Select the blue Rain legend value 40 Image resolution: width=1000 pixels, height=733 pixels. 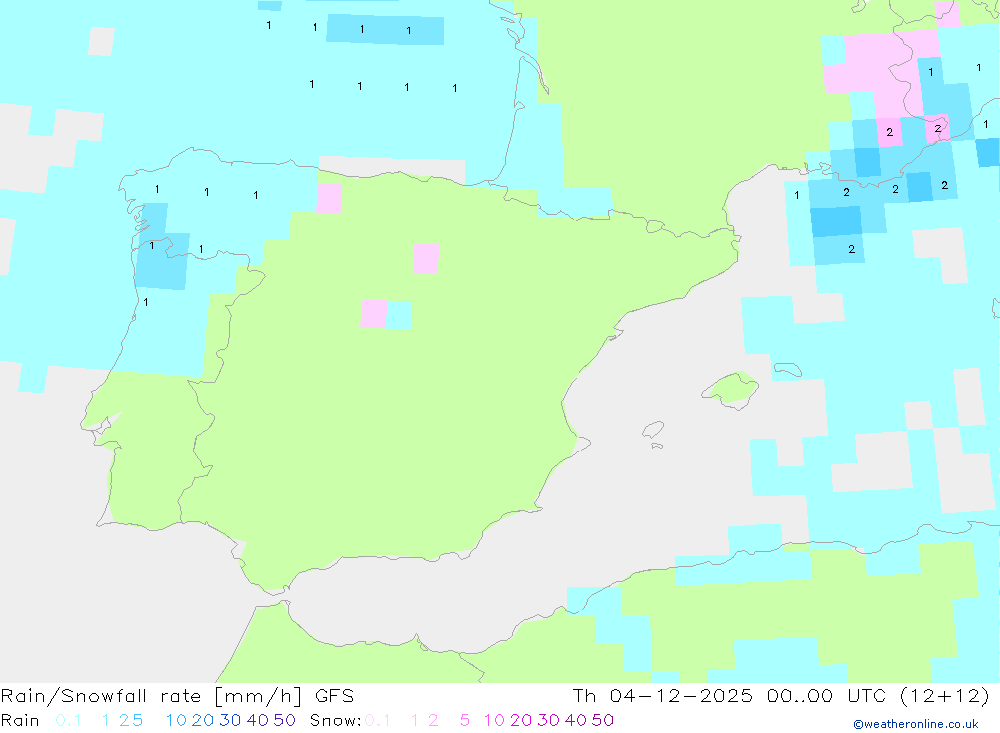click(x=258, y=720)
